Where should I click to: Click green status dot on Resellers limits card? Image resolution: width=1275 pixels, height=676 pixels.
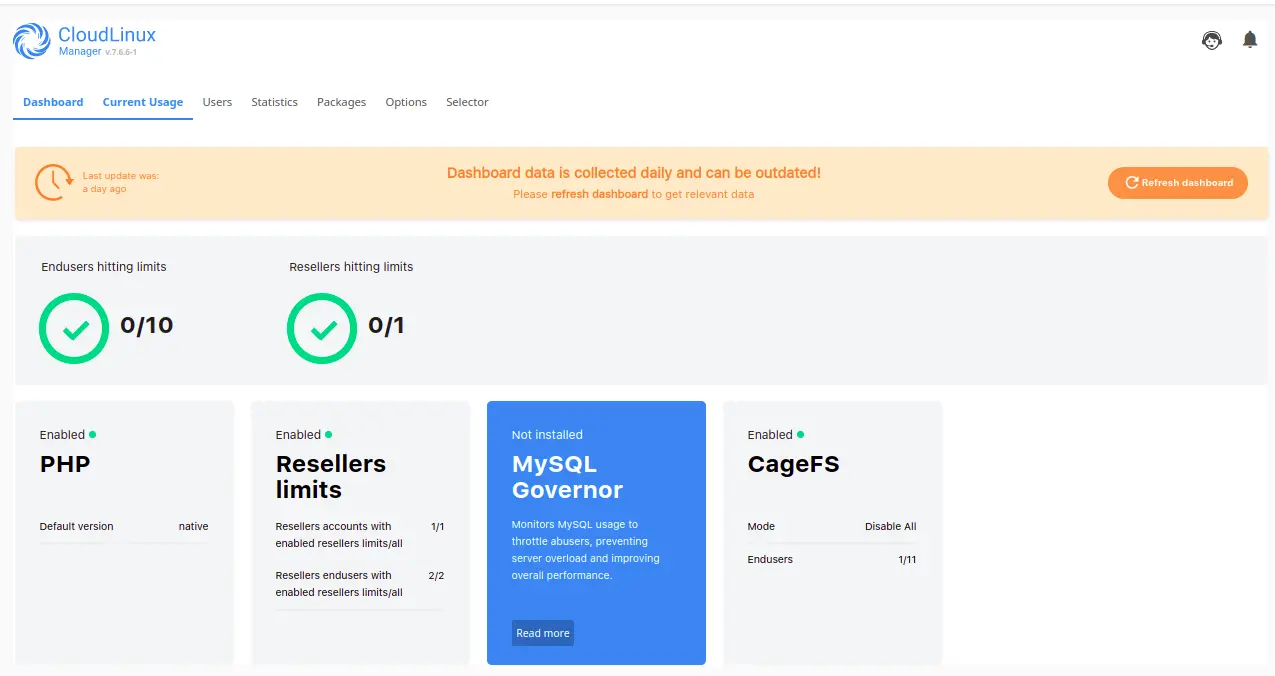pos(329,434)
